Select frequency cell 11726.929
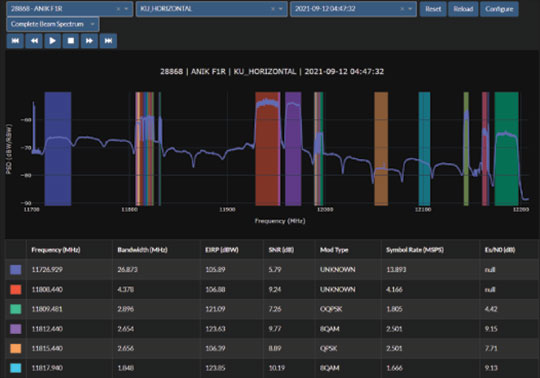Viewport: 540px width, 378px height. coord(47,270)
